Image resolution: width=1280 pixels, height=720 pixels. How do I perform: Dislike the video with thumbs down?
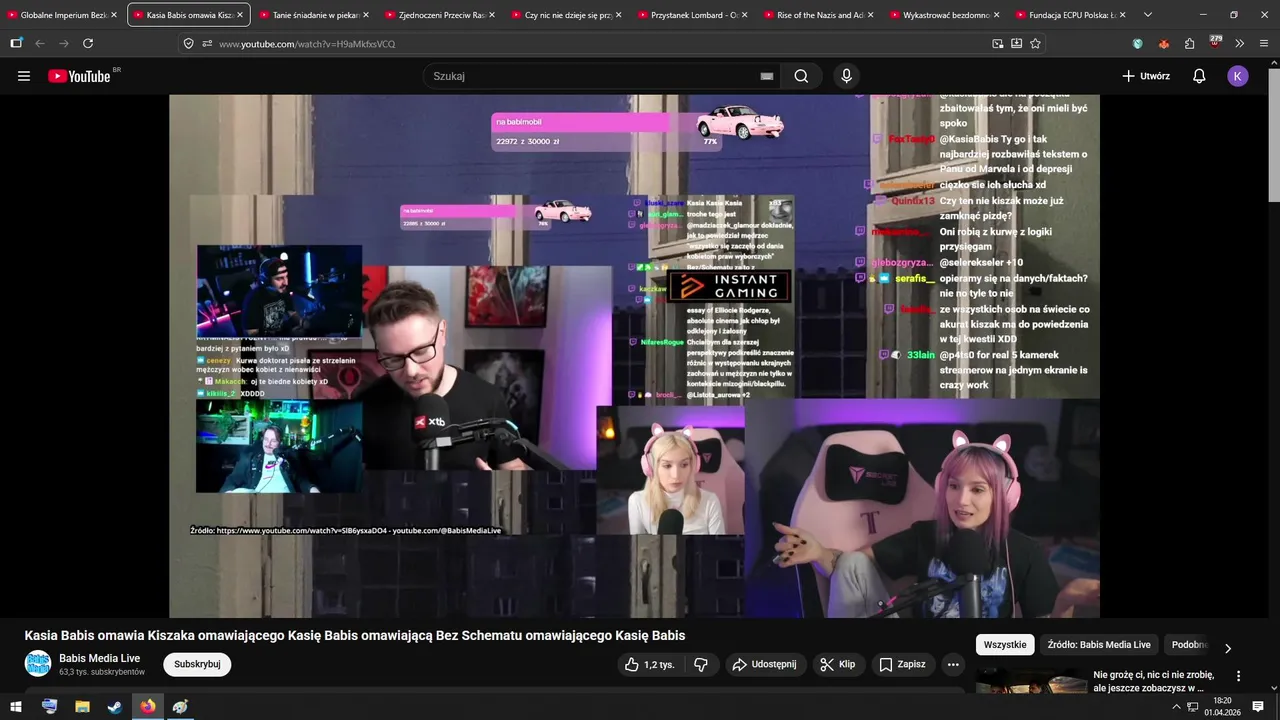[x=701, y=664]
